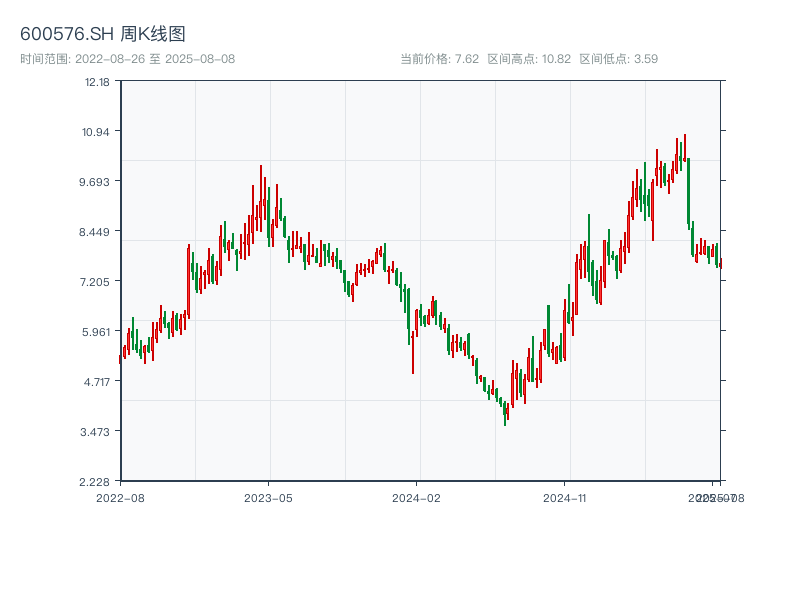Screen dimensions: 800x600
Task: Select the date range text 2022-08-26 至 2025-08-08
Action: pyautogui.click(x=155, y=59)
